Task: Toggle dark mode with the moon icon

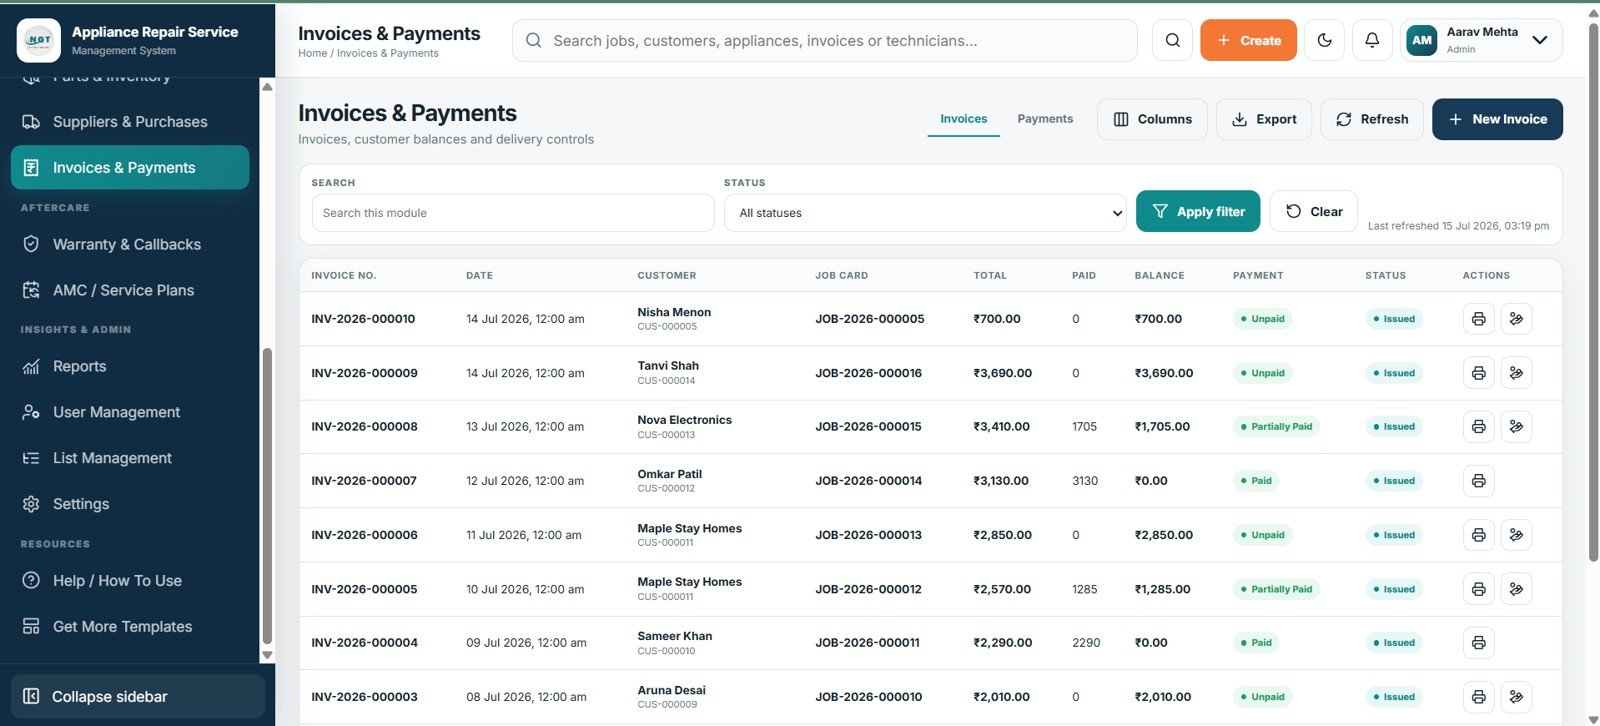Action: click(x=1324, y=40)
